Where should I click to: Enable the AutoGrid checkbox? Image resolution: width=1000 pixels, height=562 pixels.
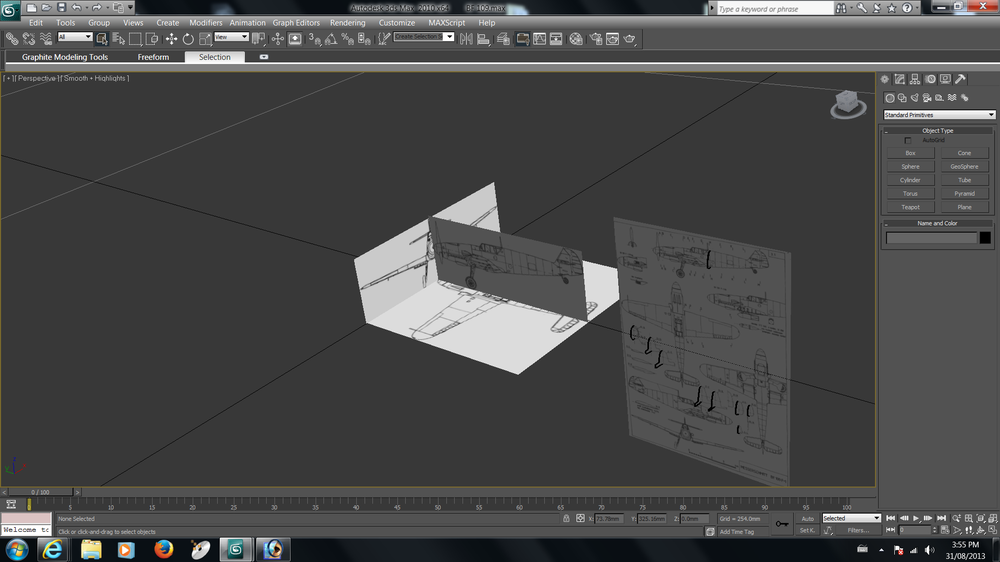(x=908, y=140)
